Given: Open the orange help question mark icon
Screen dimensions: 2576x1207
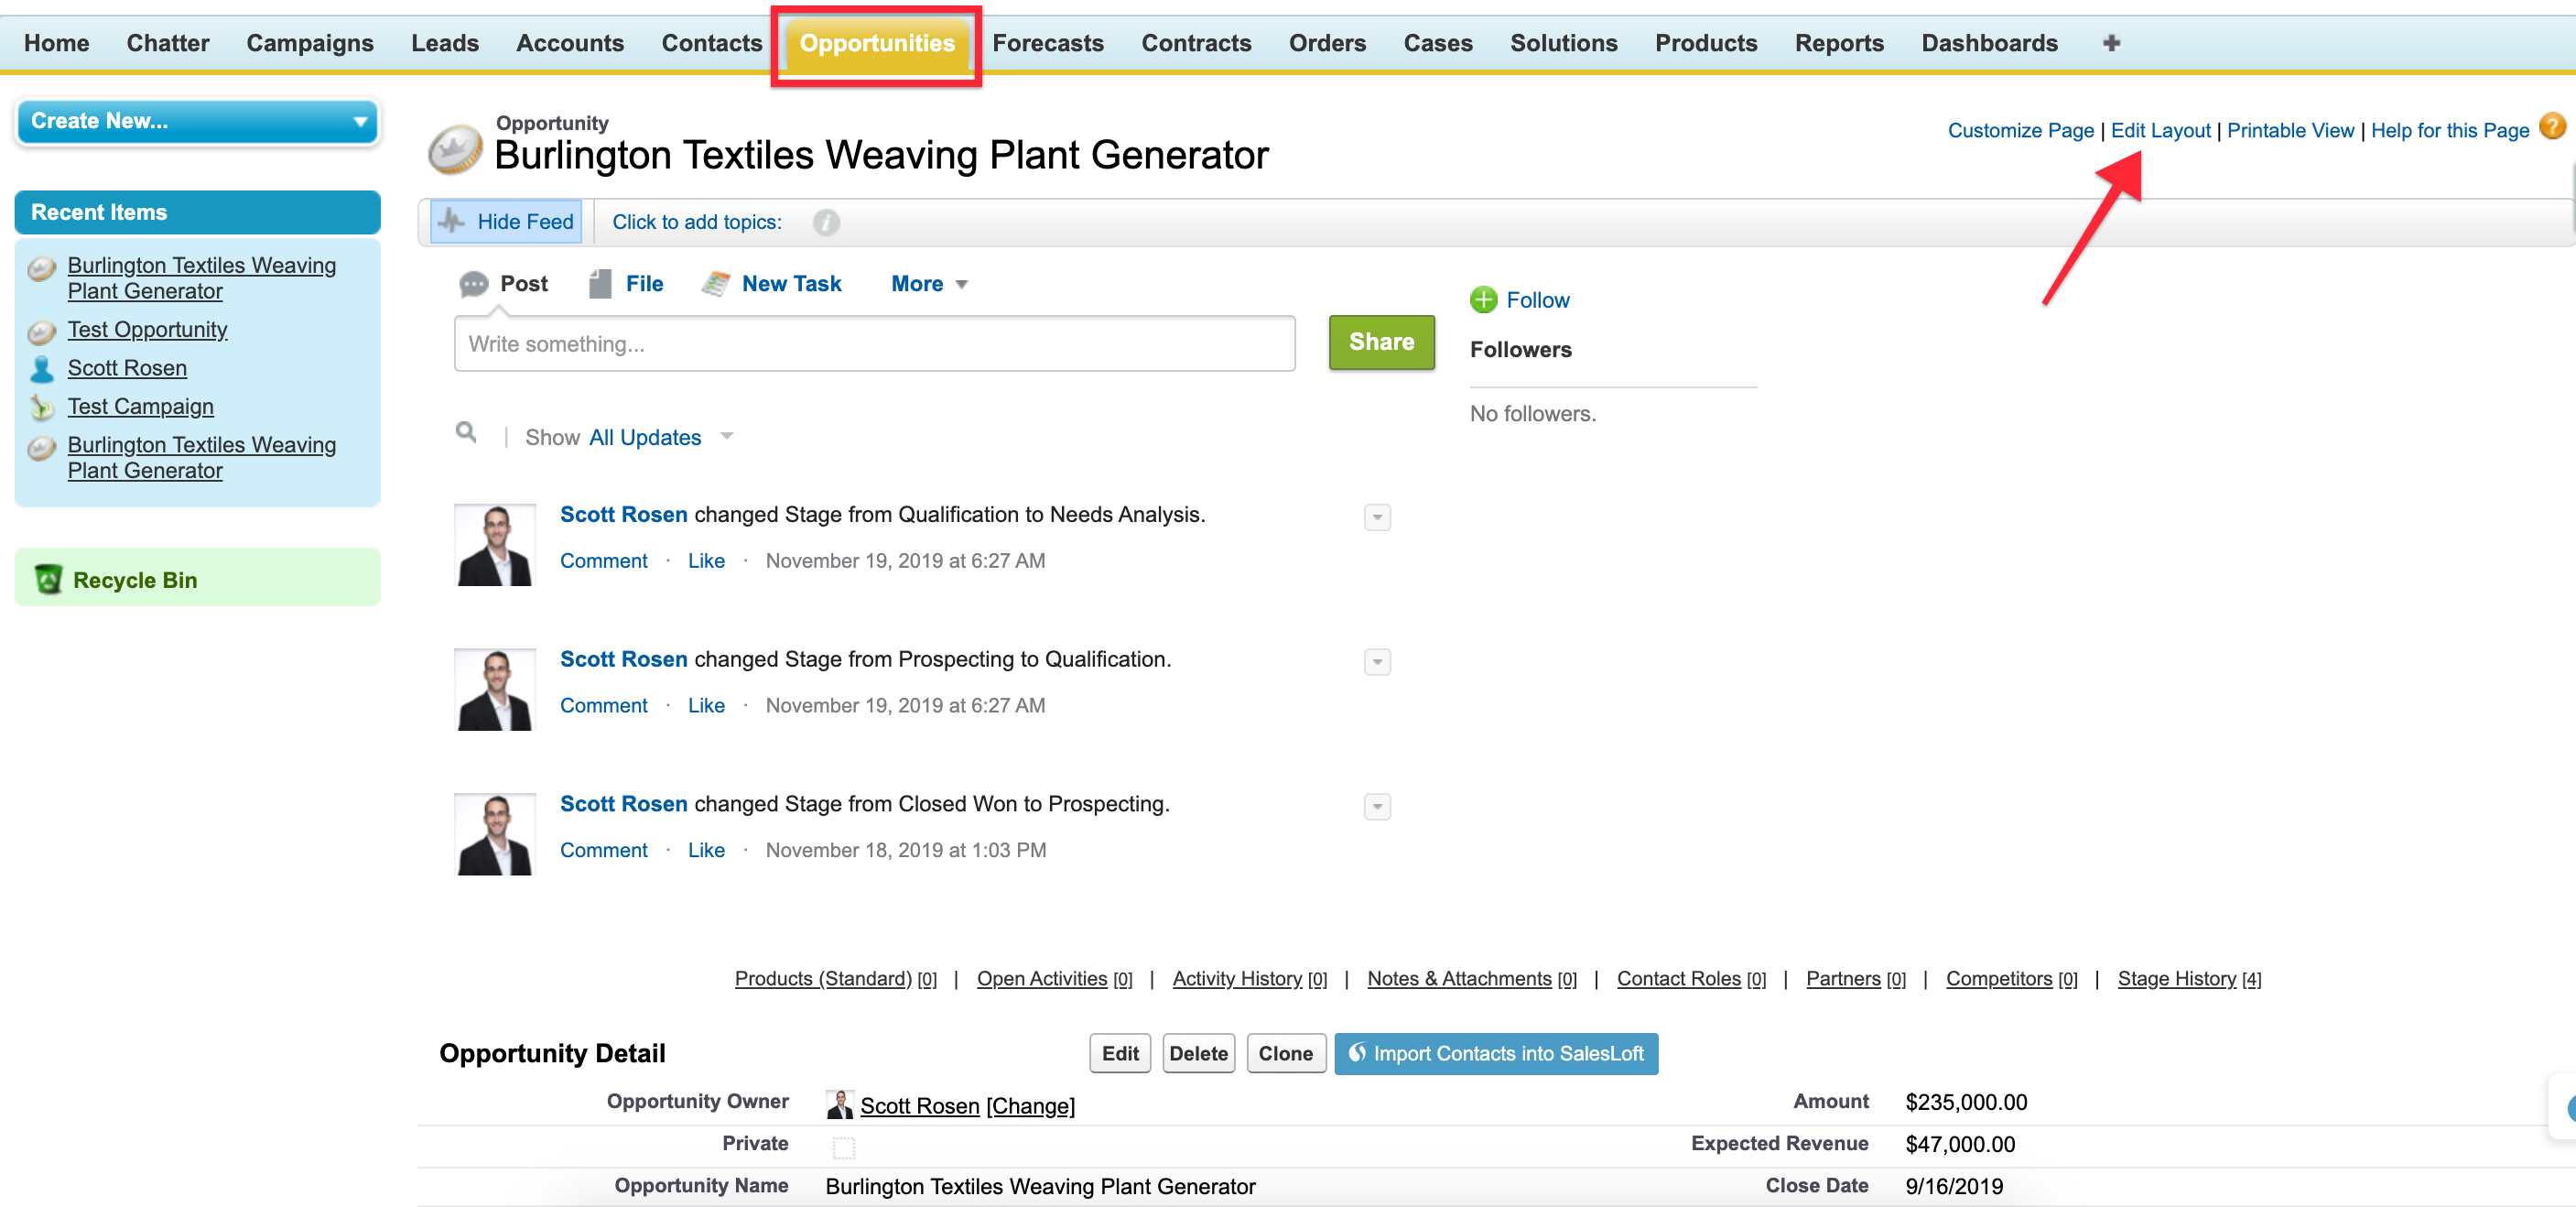Looking at the screenshot, I should 2552,127.
